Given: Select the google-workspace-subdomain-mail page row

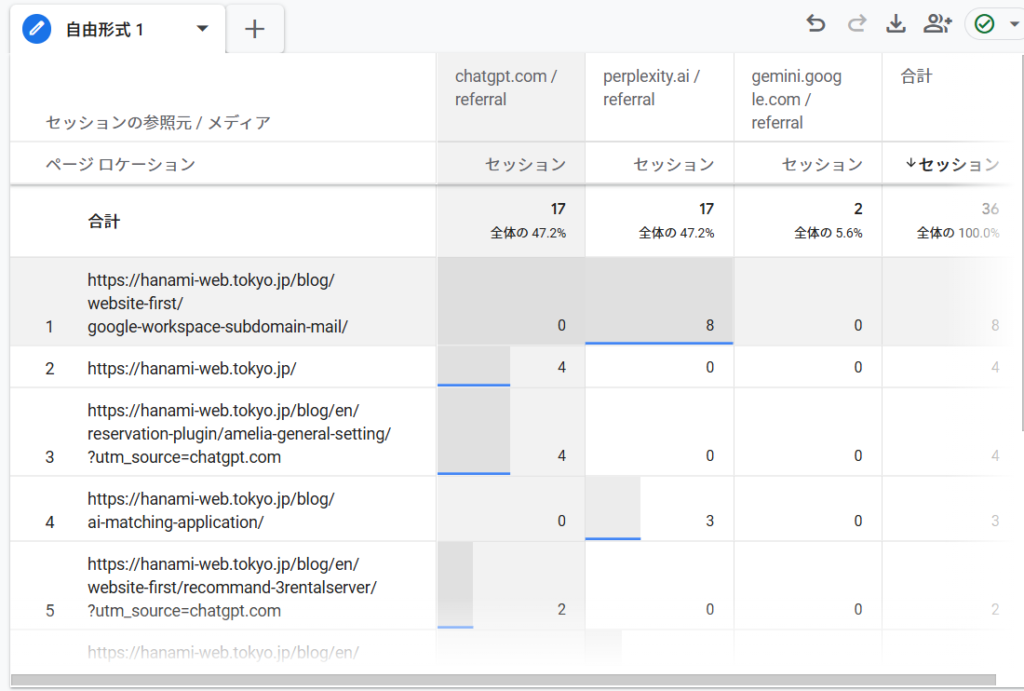Looking at the screenshot, I should [x=217, y=303].
